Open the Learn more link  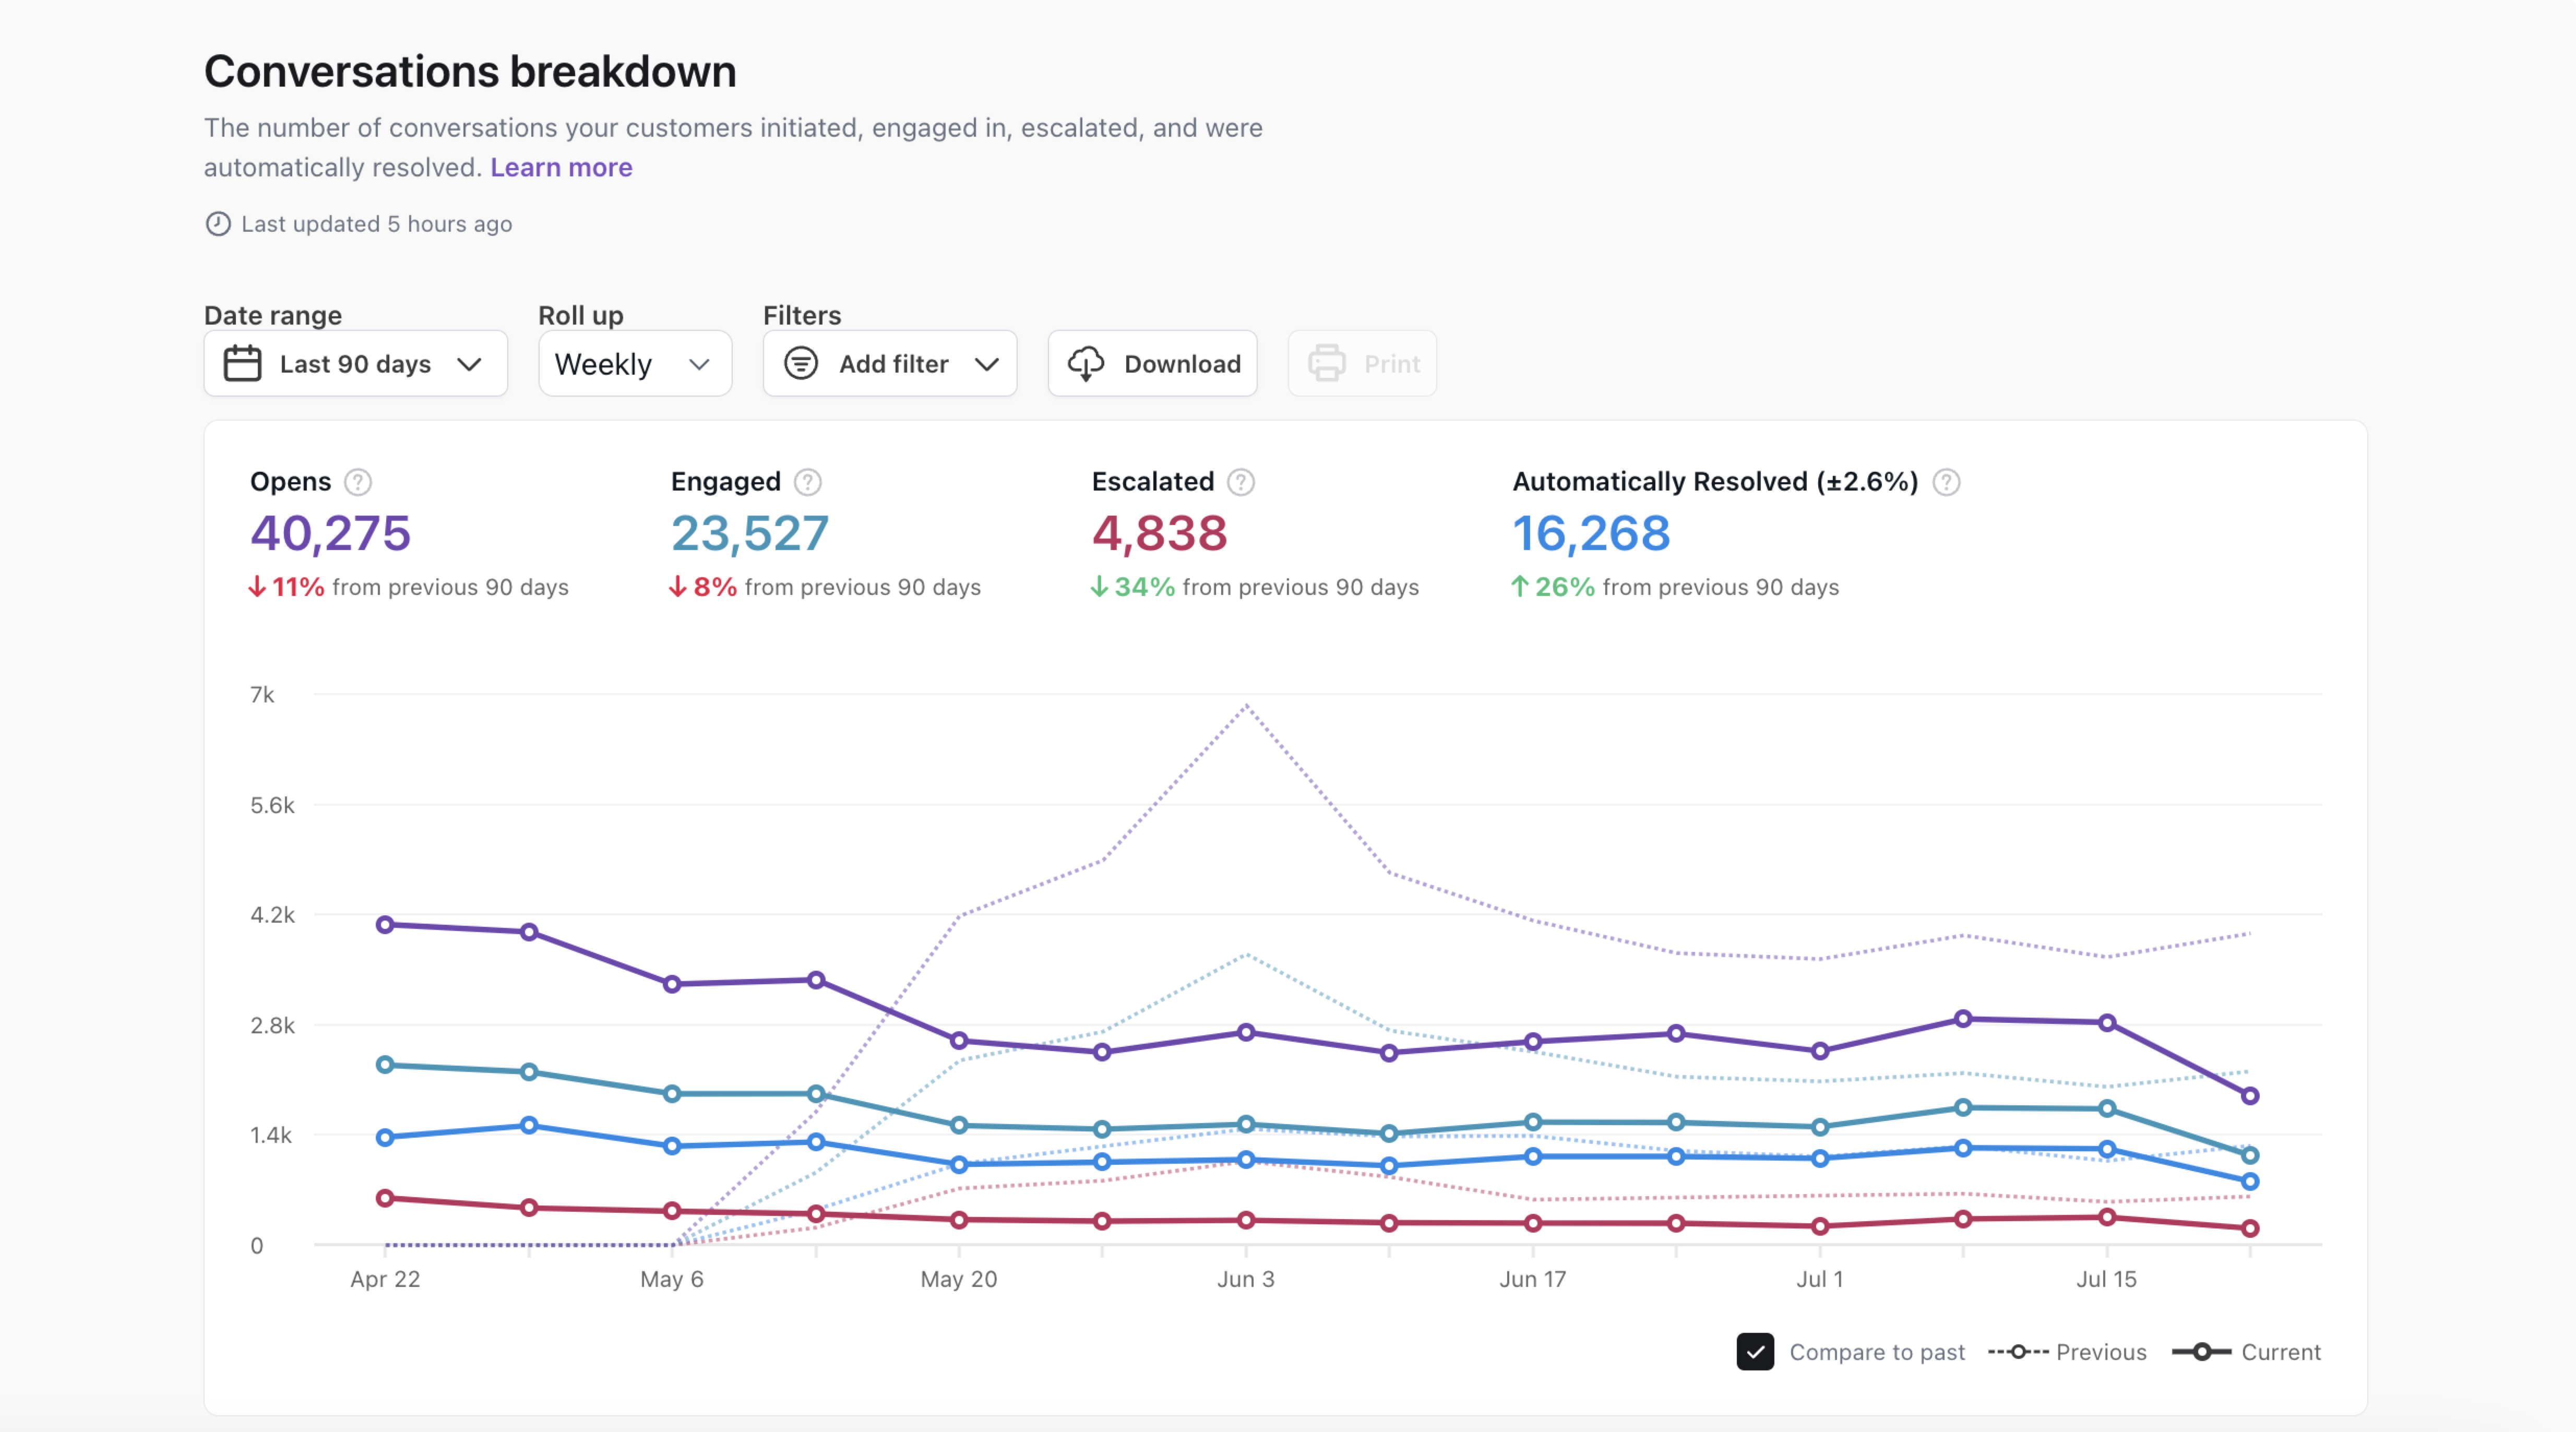[x=561, y=167]
